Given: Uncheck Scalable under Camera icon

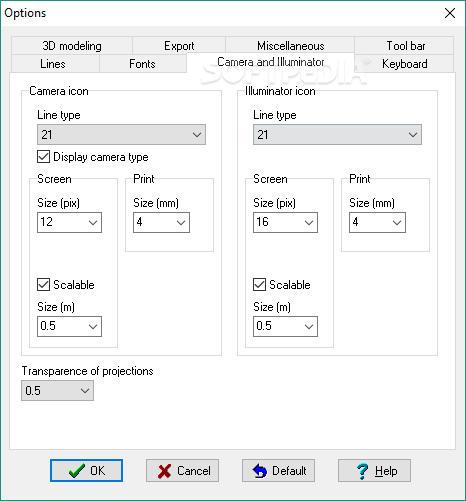Looking at the screenshot, I should [43, 285].
